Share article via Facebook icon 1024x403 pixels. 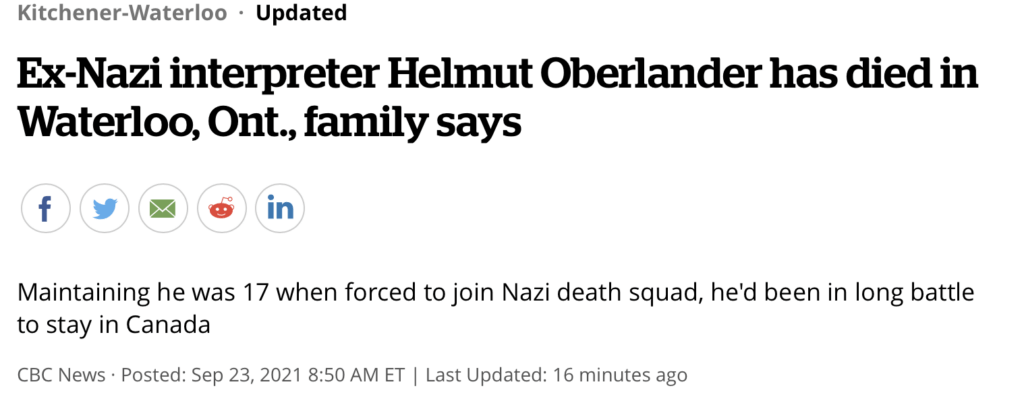pos(46,208)
